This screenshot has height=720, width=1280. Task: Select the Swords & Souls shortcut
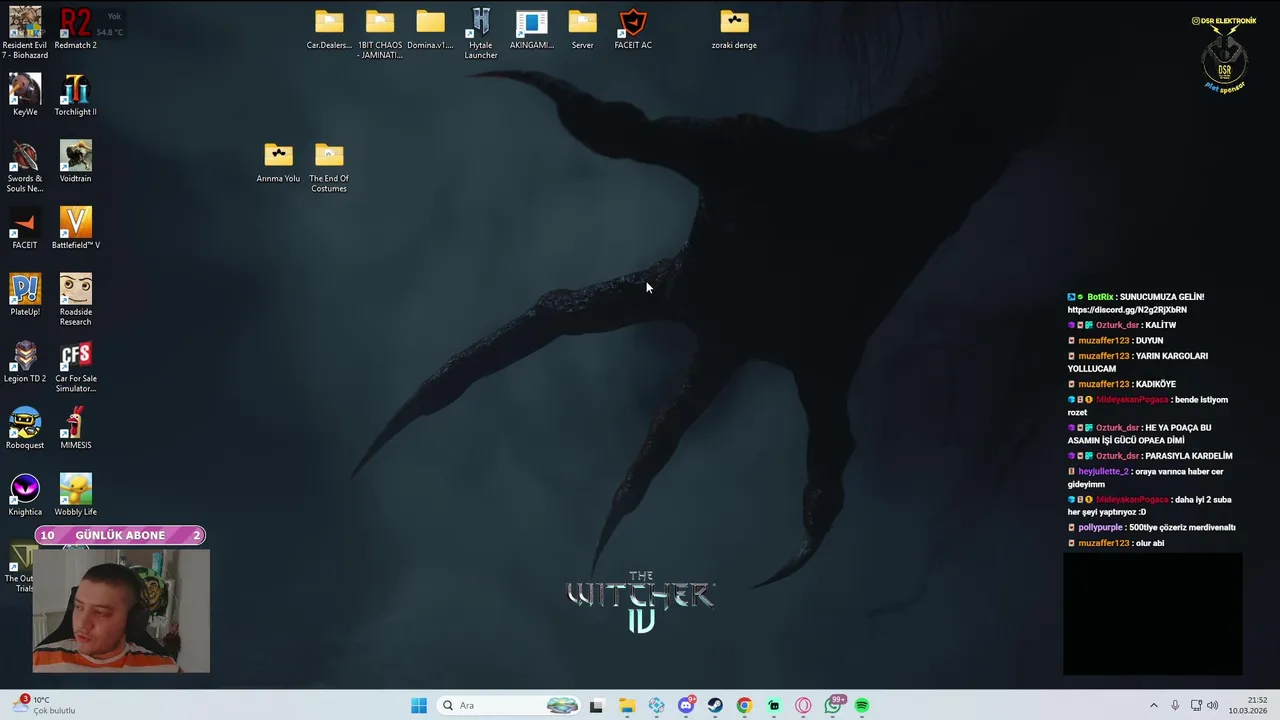coord(25,167)
